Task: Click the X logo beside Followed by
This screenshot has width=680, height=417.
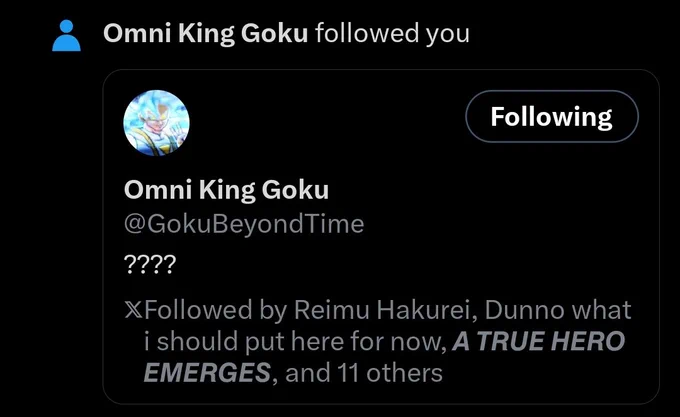Action: pyautogui.click(x=133, y=309)
